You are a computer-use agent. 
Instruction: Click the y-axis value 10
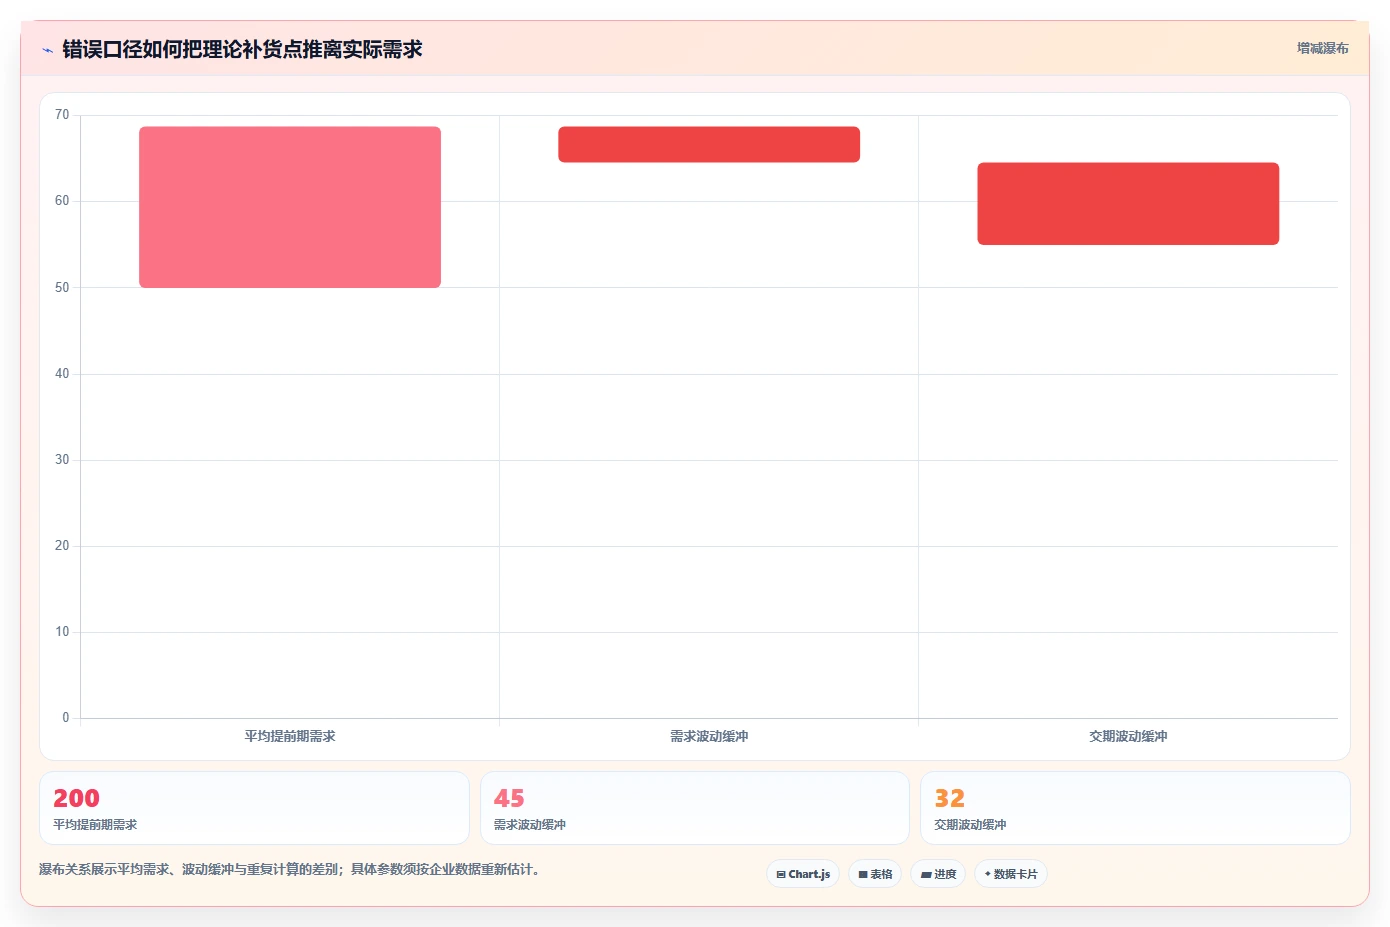[62, 632]
